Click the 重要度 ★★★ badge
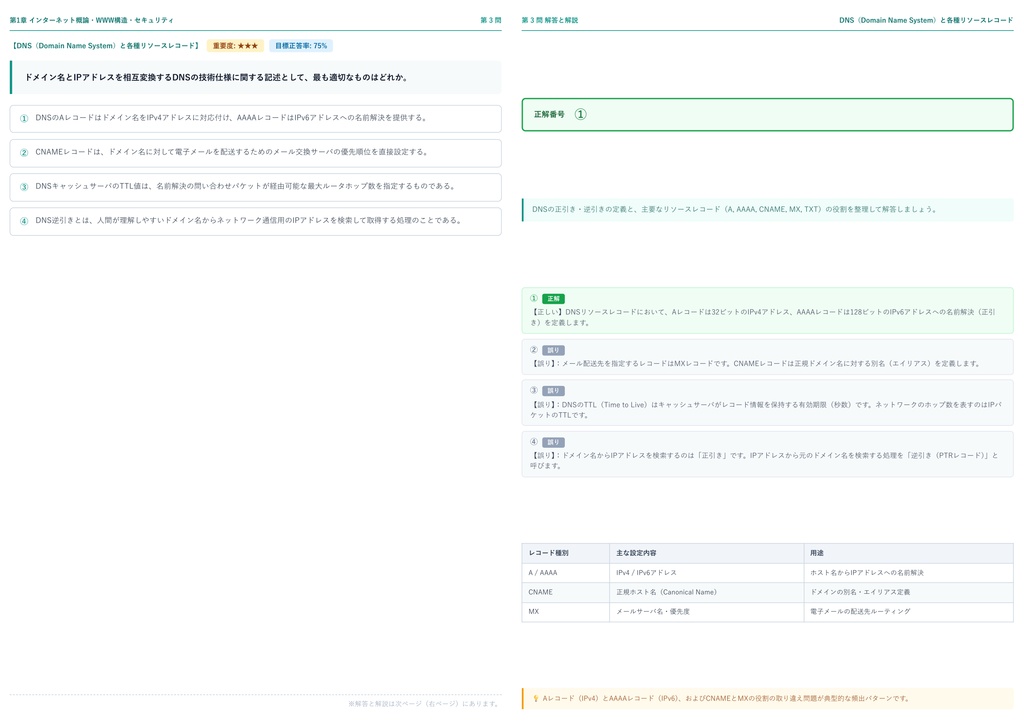 point(235,46)
